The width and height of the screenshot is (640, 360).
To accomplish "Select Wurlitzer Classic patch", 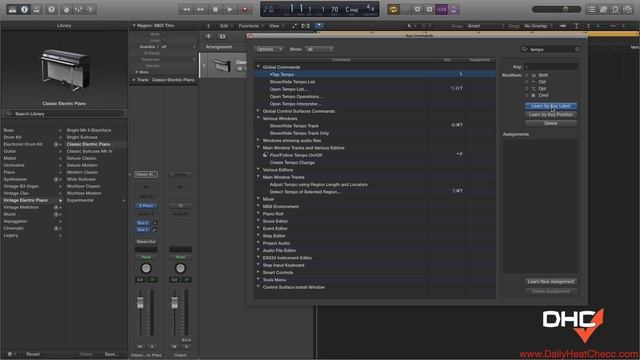I will point(83,186).
